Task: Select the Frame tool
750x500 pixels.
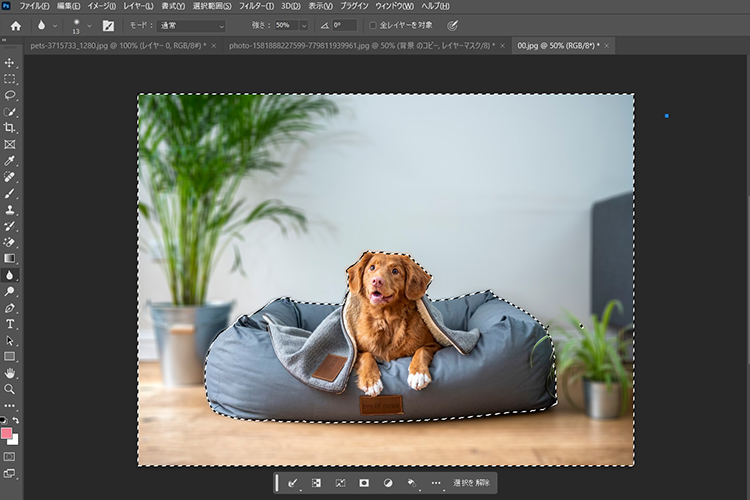Action: 10,144
